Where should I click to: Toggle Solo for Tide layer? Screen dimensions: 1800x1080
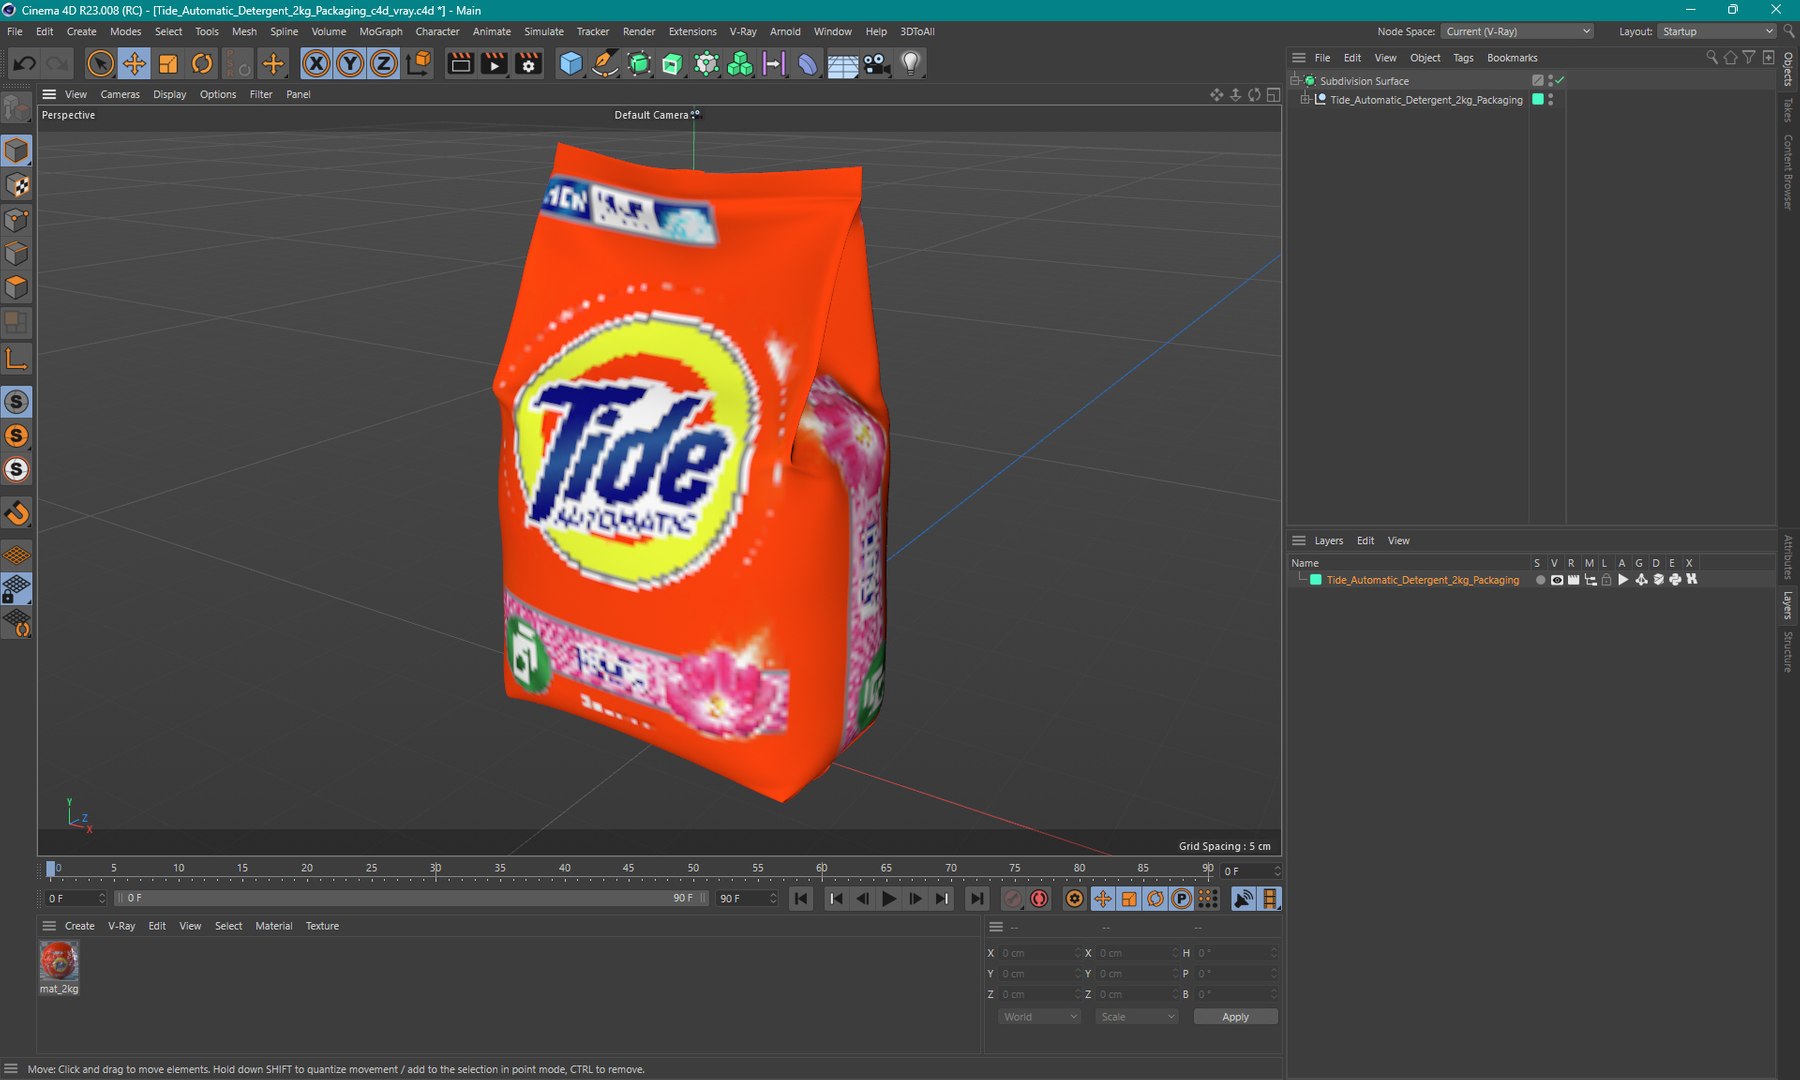(1540, 580)
